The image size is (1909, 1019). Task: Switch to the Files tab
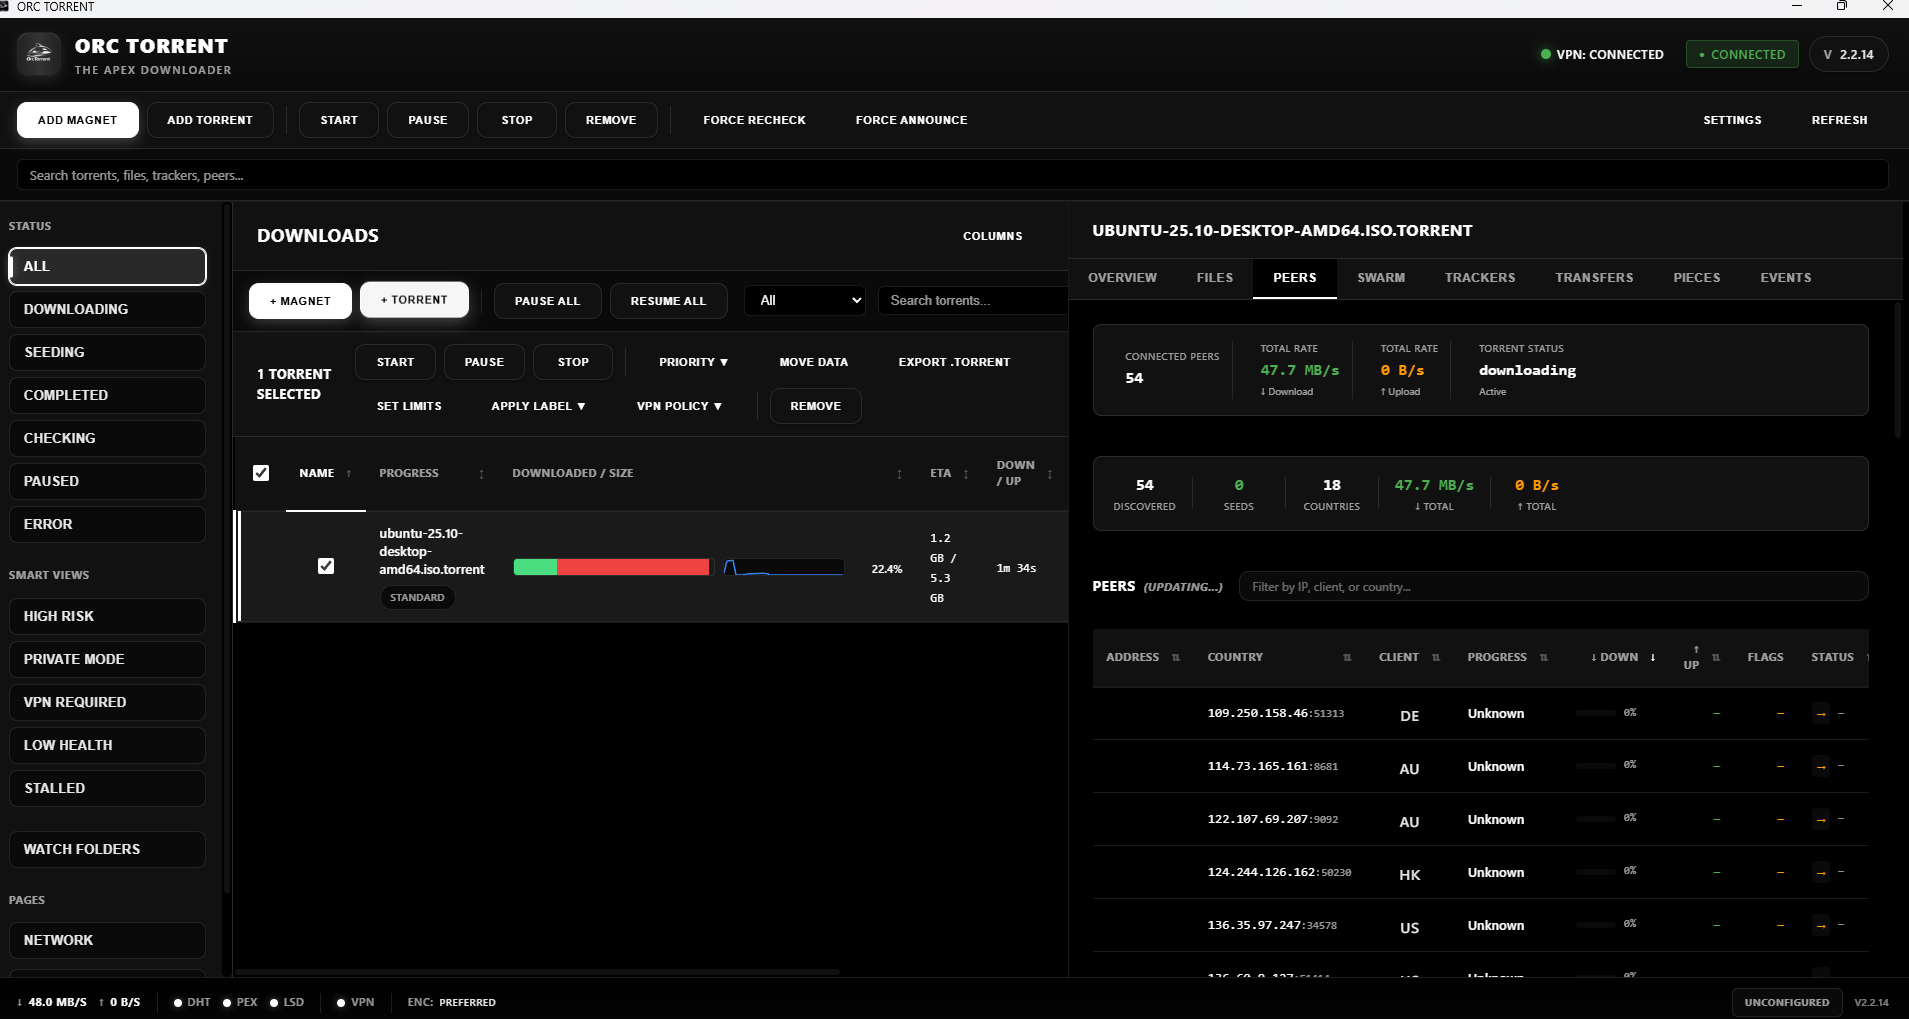pos(1215,278)
